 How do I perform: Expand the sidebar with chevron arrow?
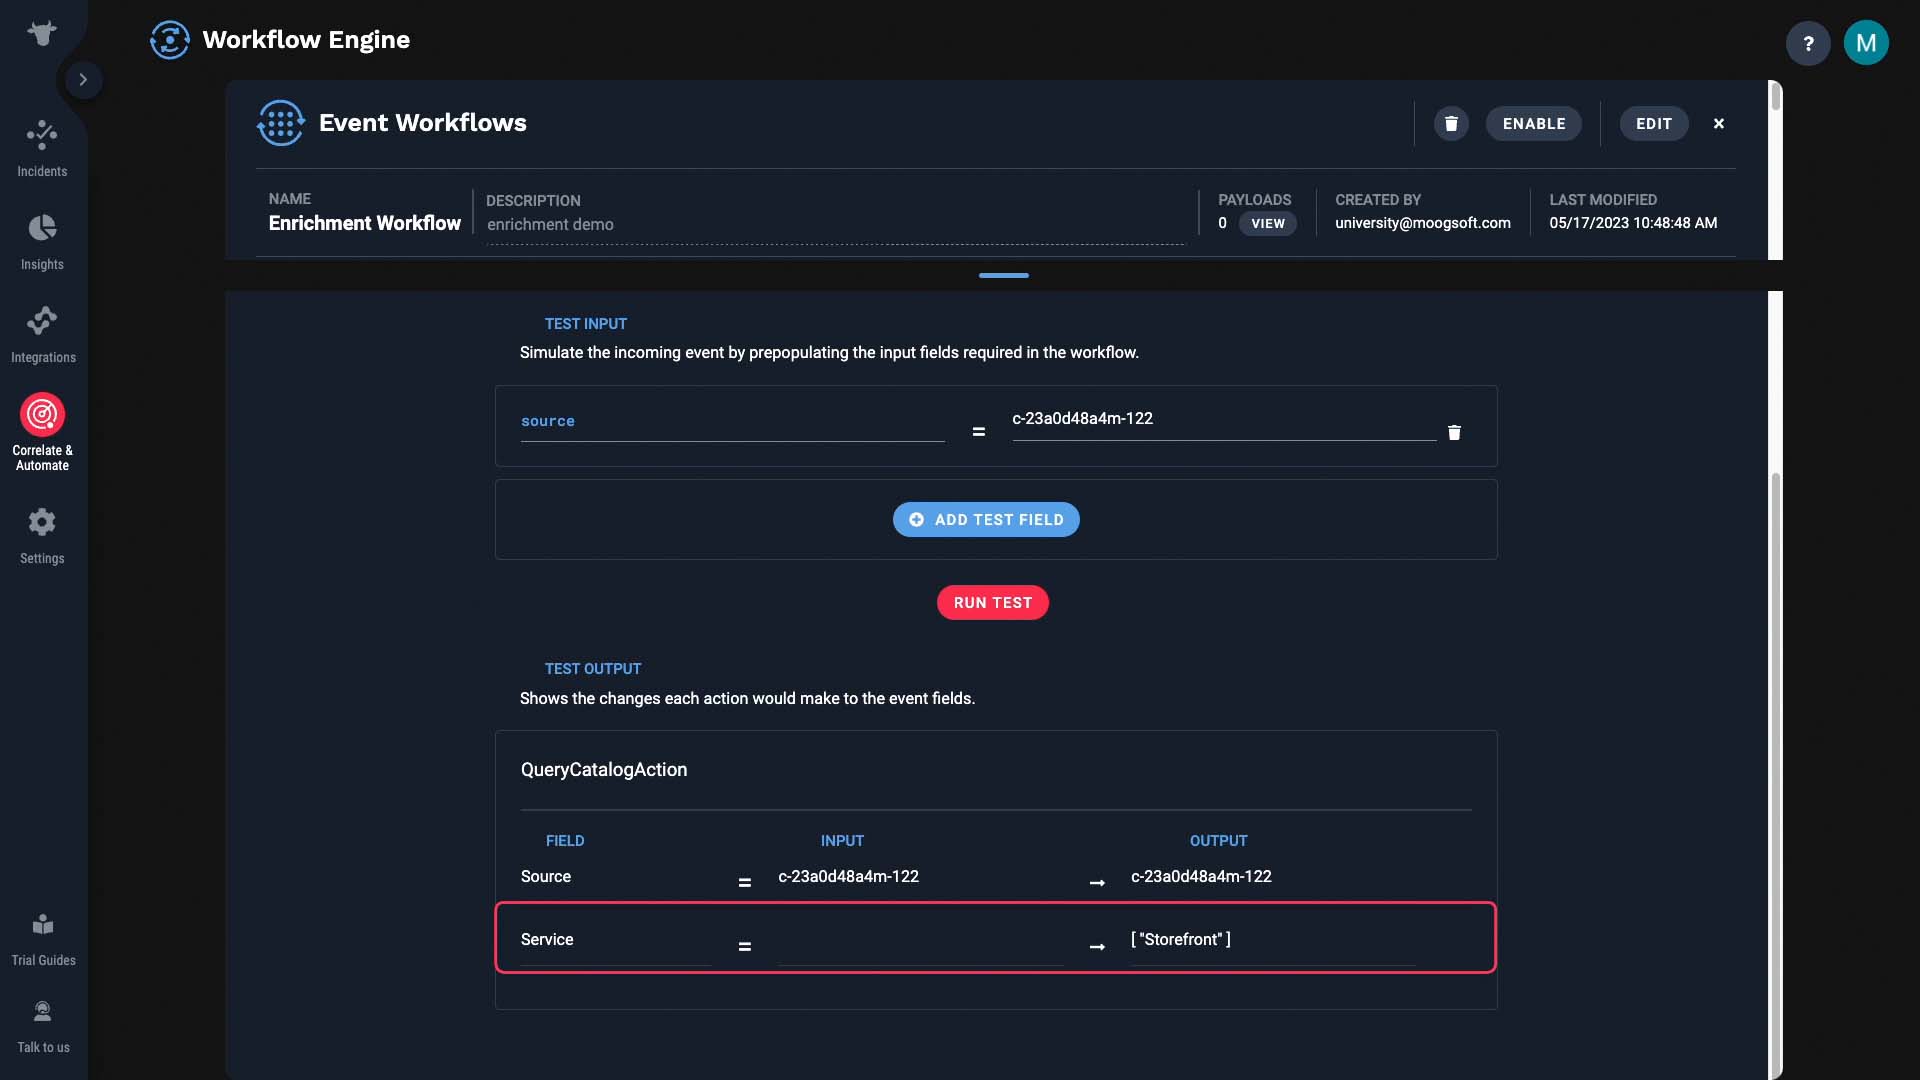pos(83,79)
